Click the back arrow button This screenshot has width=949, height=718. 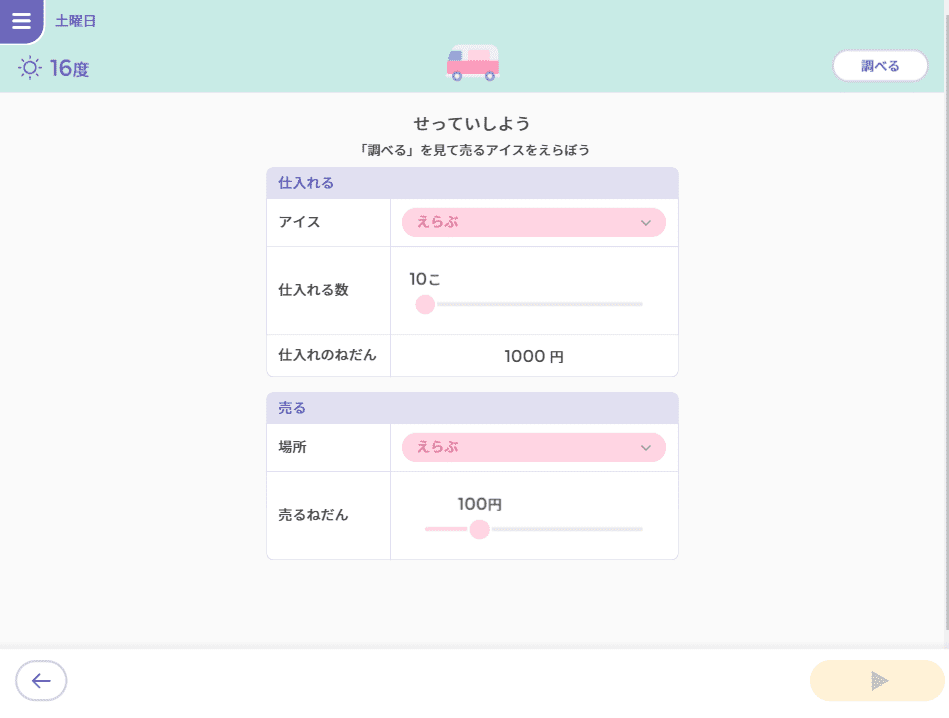(41, 680)
